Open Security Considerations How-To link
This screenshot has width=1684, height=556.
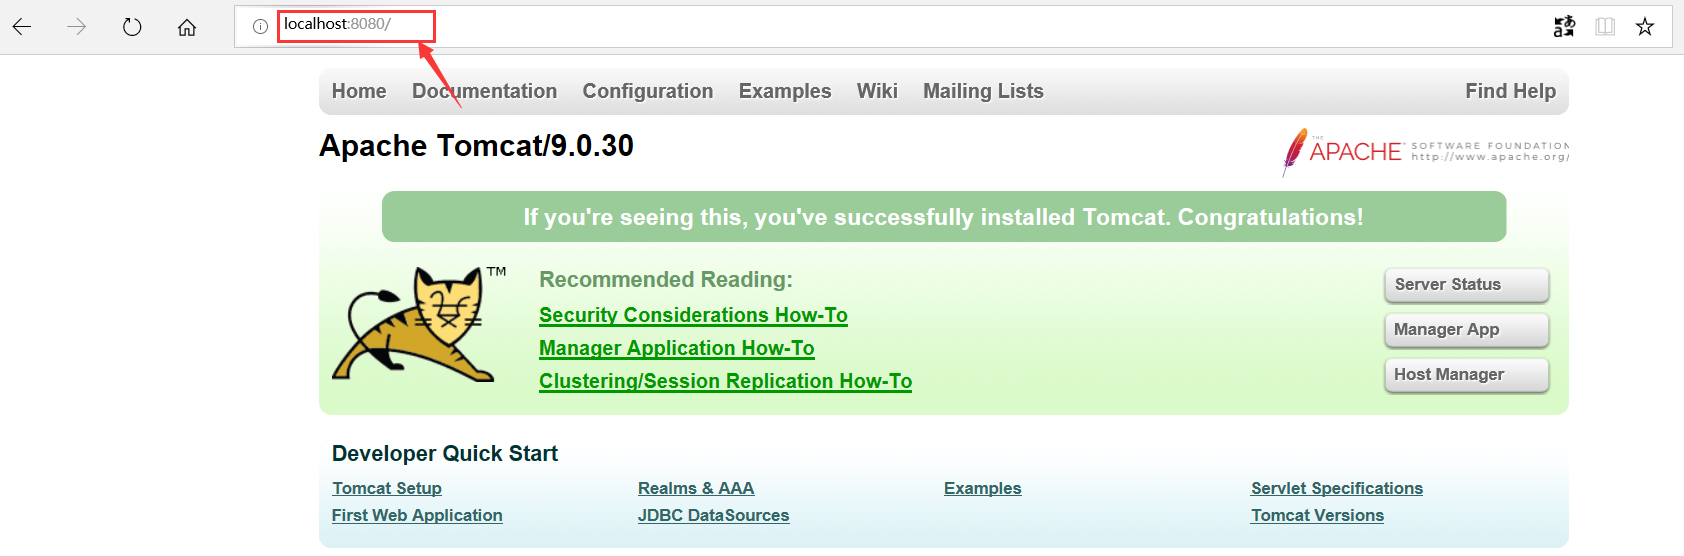[693, 315]
